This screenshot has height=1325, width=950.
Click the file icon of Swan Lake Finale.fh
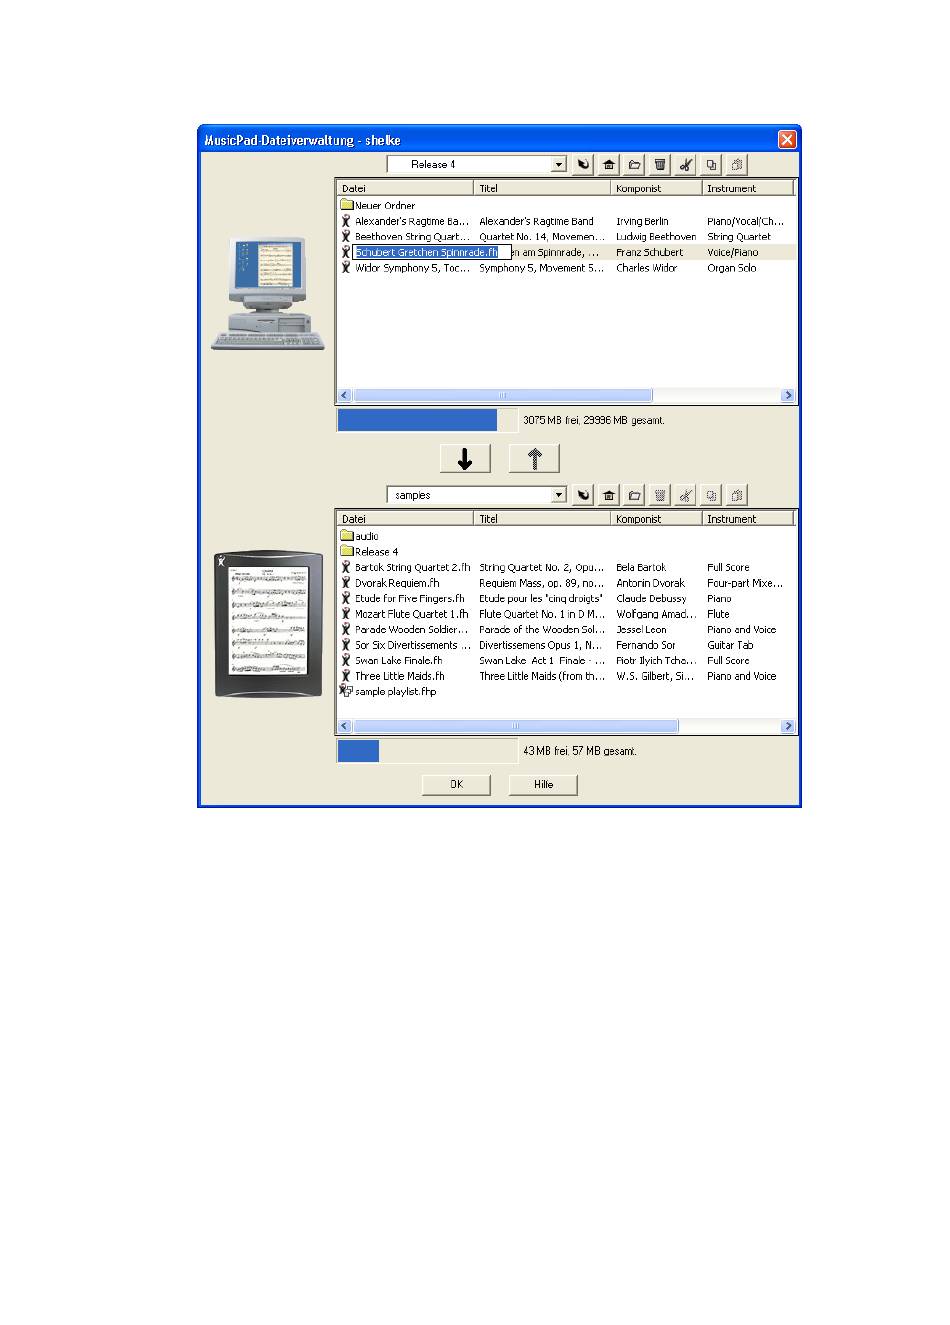click(x=346, y=660)
